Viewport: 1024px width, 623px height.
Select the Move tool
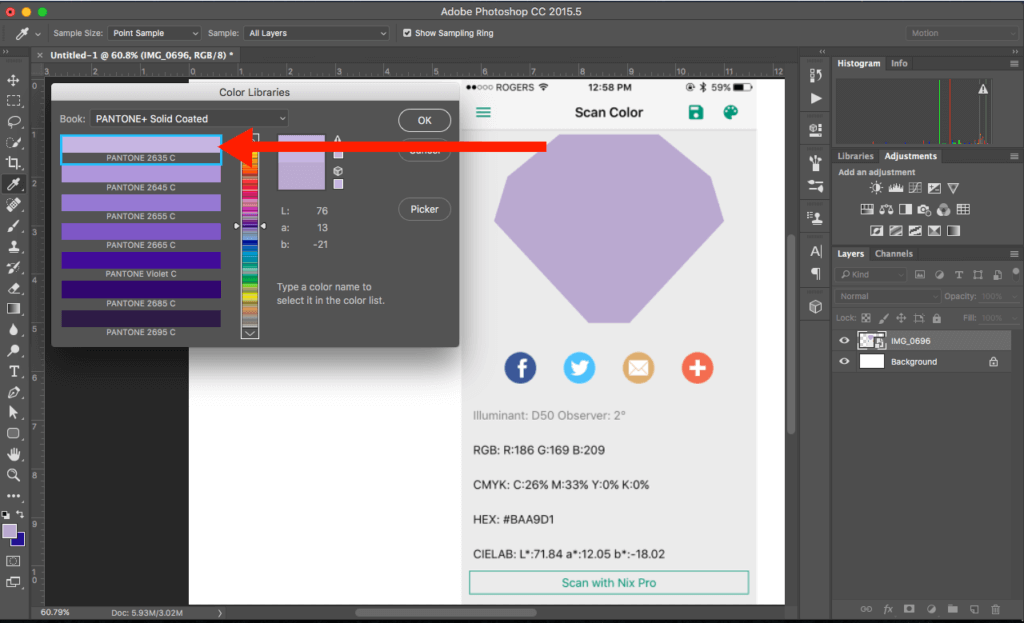(13, 80)
